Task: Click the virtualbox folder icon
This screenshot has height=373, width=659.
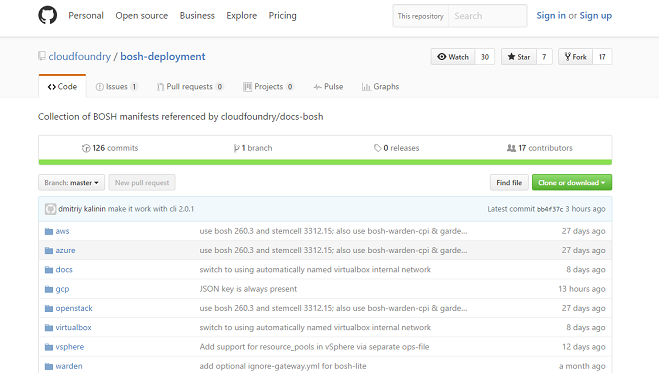Action: click(x=49, y=328)
